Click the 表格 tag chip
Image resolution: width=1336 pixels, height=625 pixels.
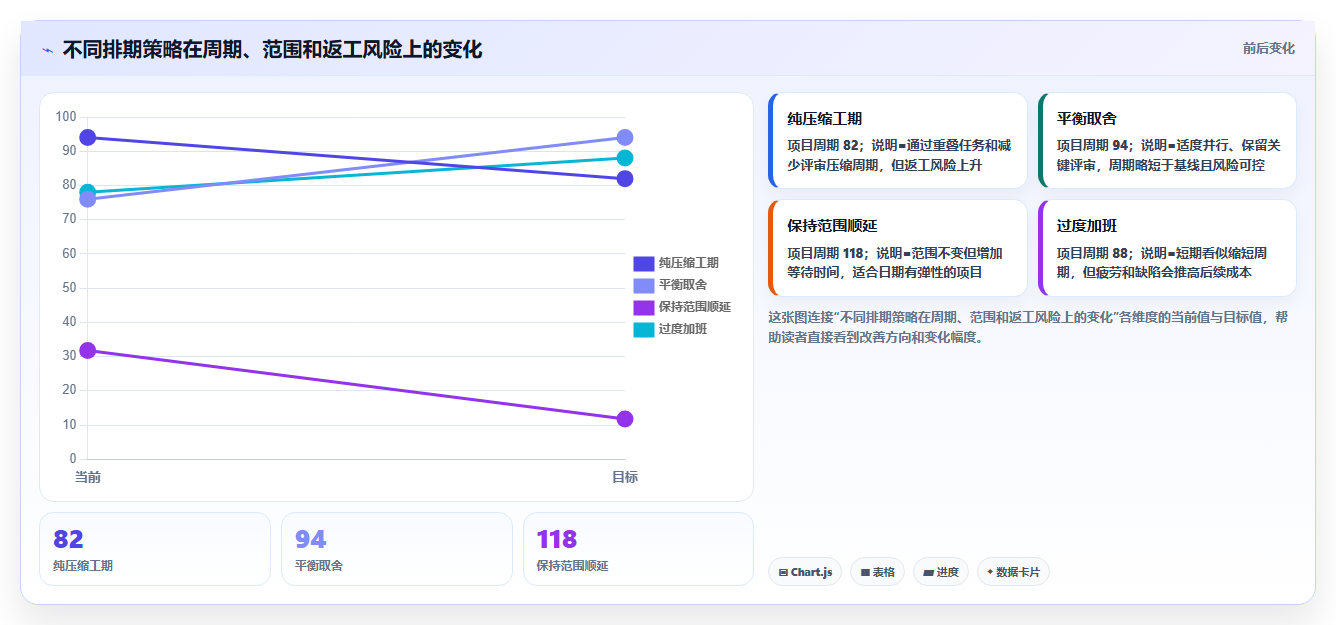click(877, 572)
